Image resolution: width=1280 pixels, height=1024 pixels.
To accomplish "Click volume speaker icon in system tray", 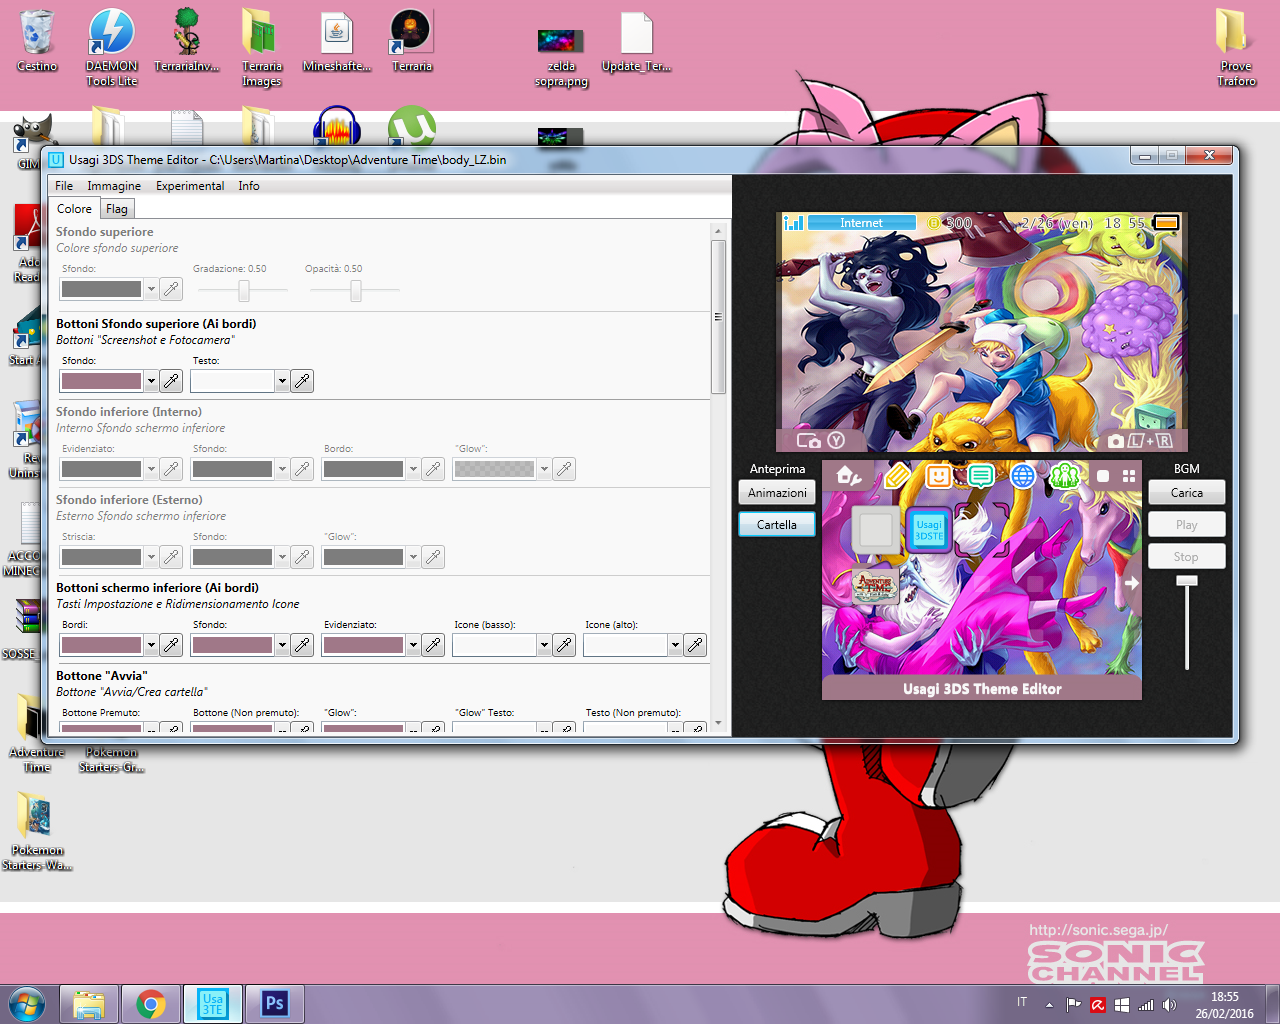I will pos(1170,1004).
